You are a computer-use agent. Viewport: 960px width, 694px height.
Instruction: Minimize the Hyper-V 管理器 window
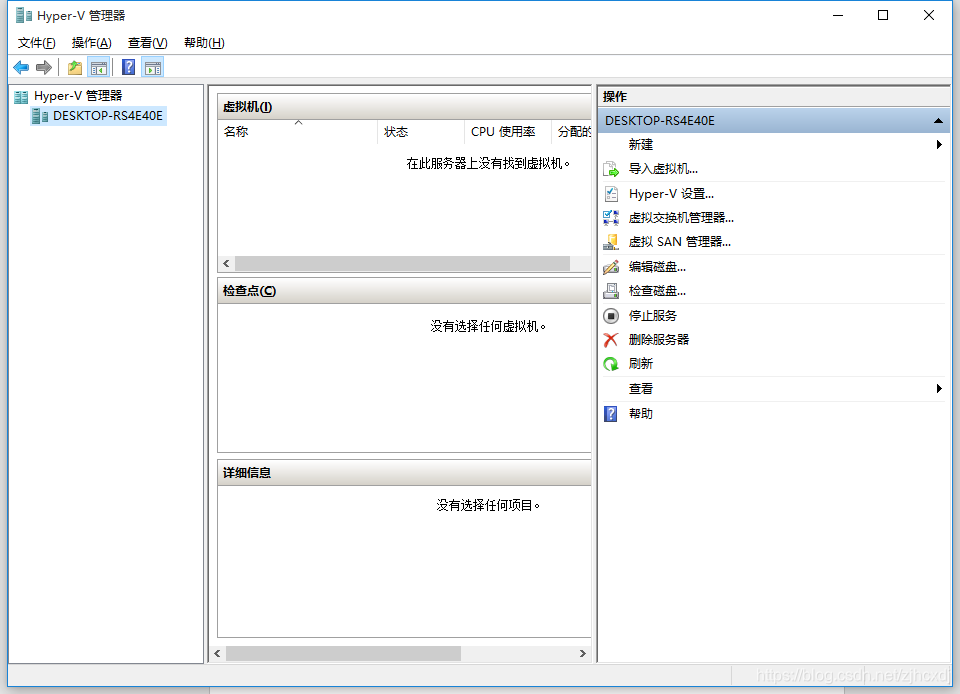[838, 15]
